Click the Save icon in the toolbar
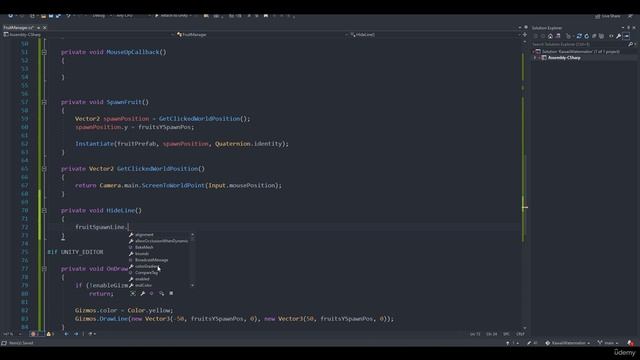This screenshot has height=360, width=640. tap(51, 16)
